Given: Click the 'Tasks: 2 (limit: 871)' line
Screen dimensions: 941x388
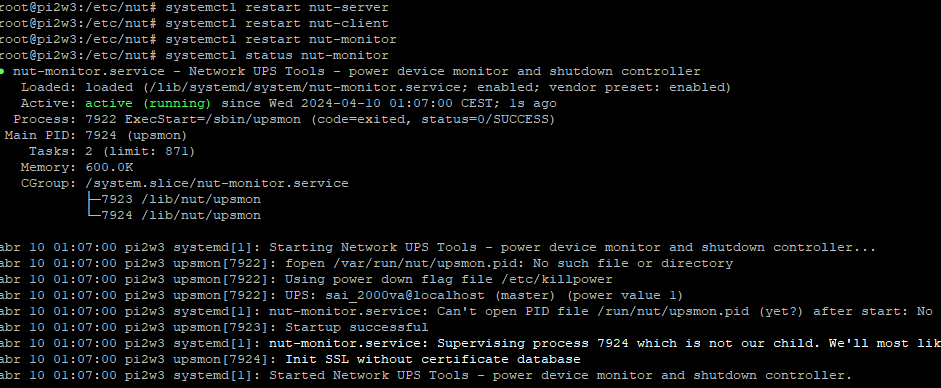Looking at the screenshot, I should [112, 151].
